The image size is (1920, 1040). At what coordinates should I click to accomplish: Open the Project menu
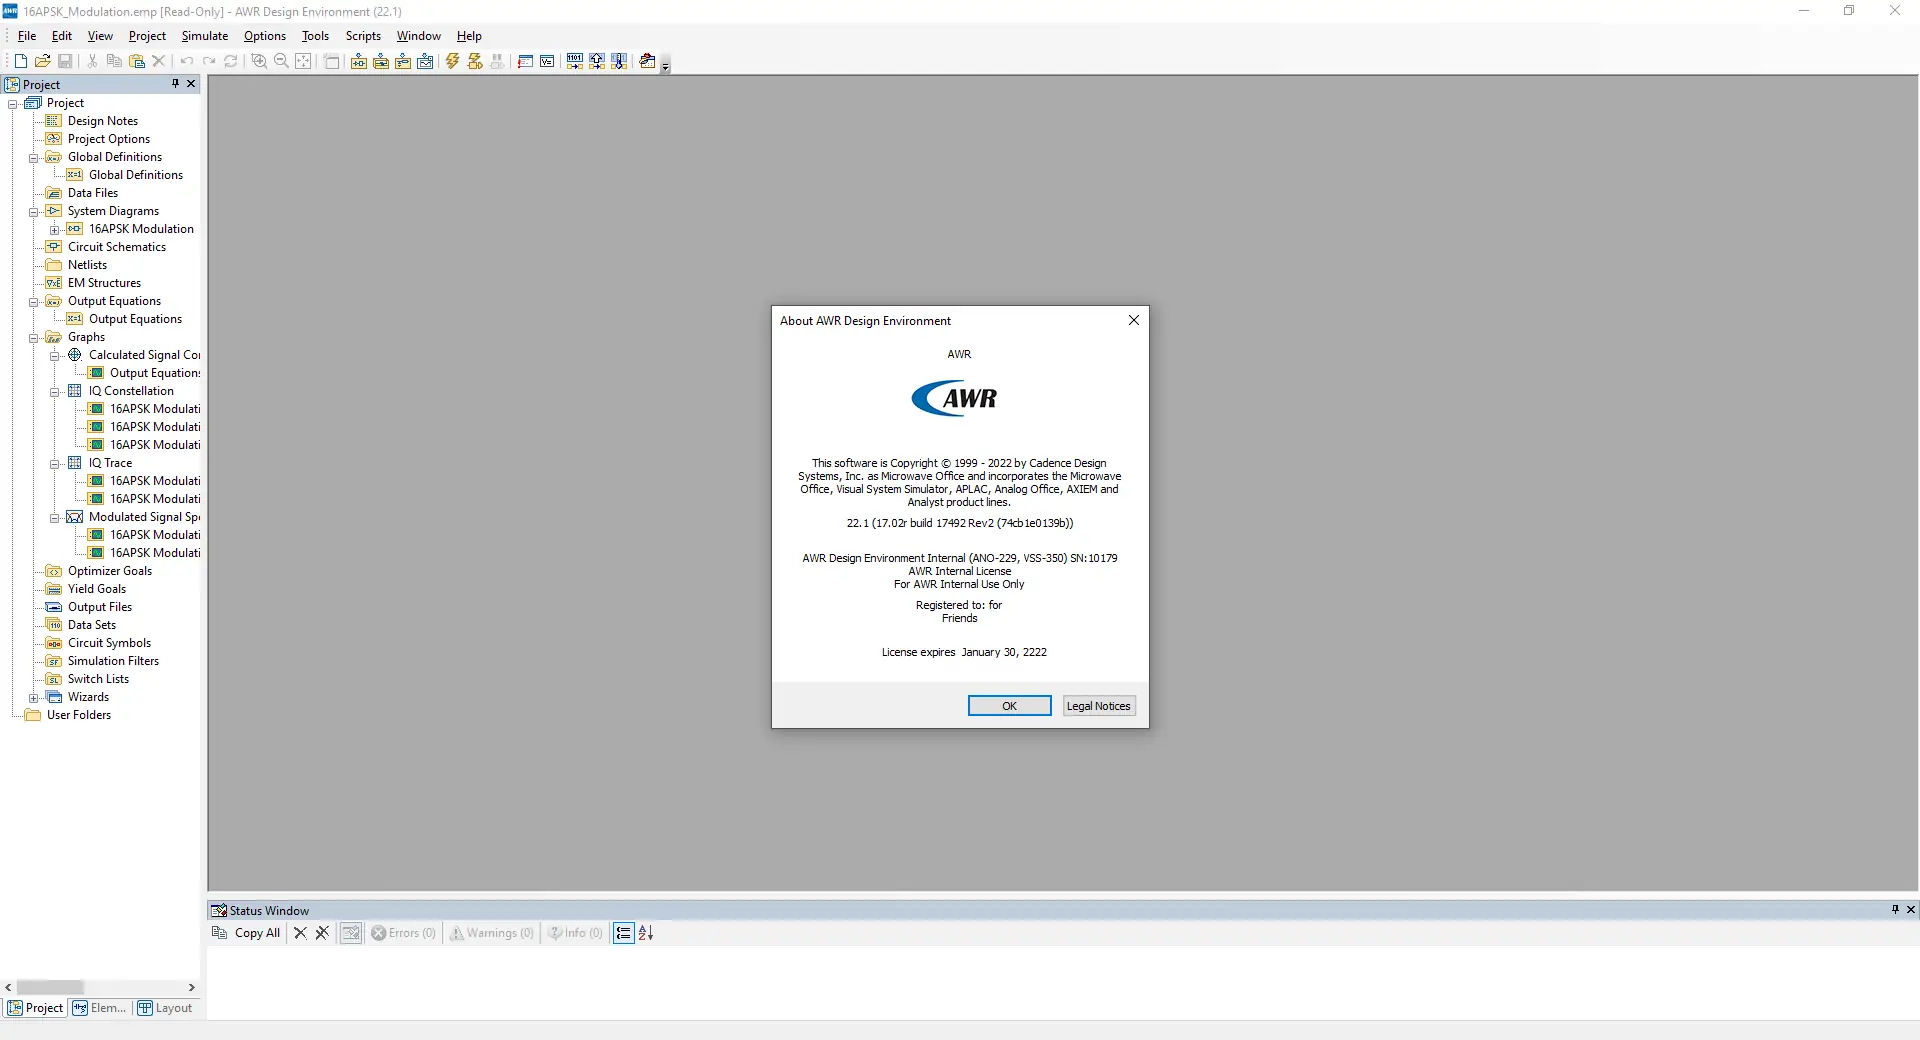[147, 36]
